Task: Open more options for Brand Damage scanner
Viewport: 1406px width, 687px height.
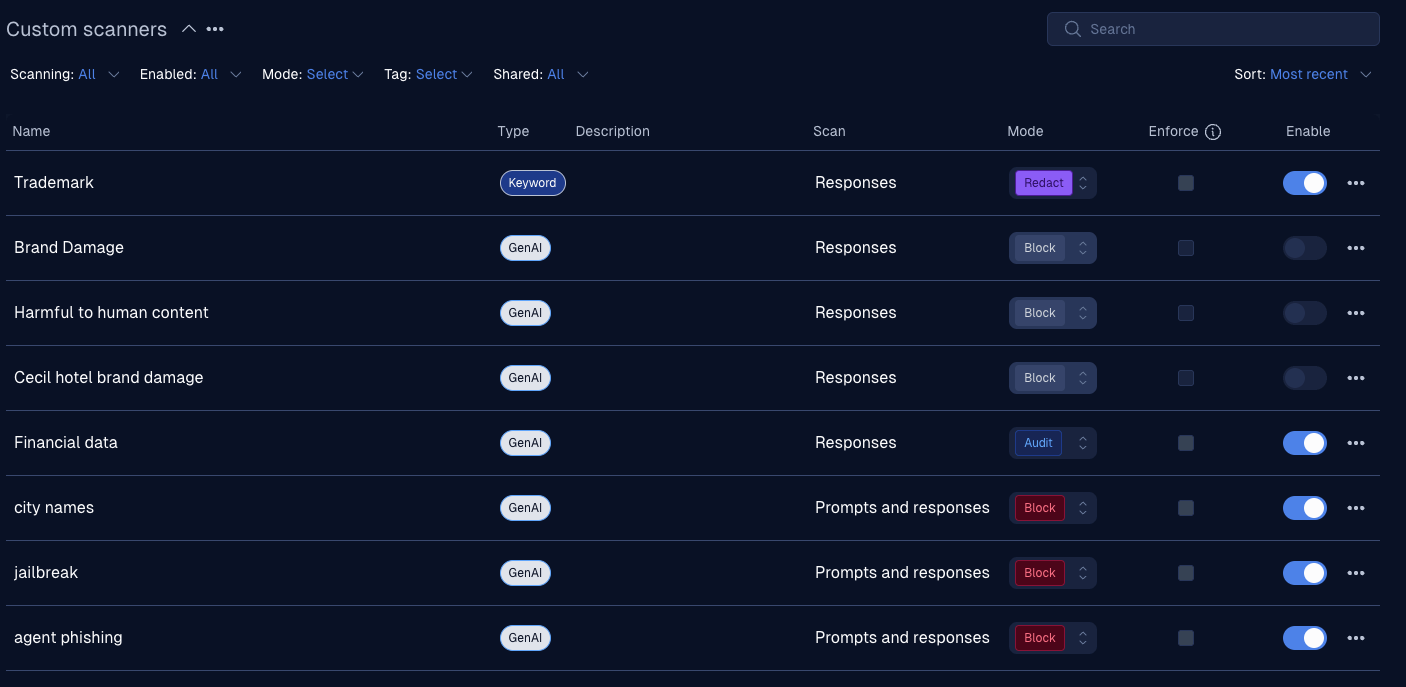Action: point(1355,248)
